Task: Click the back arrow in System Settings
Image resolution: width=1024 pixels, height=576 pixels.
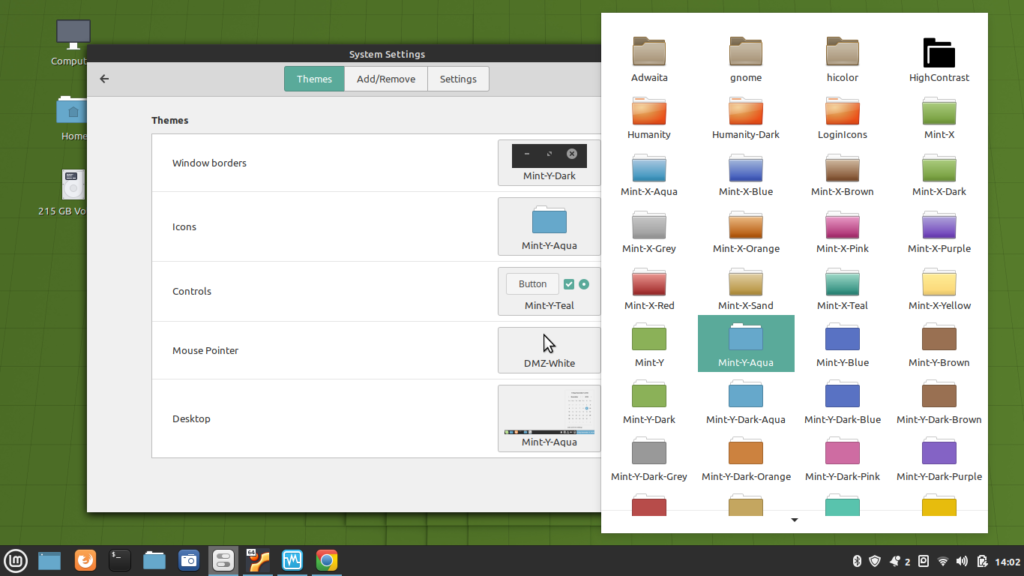Action: coord(104,78)
